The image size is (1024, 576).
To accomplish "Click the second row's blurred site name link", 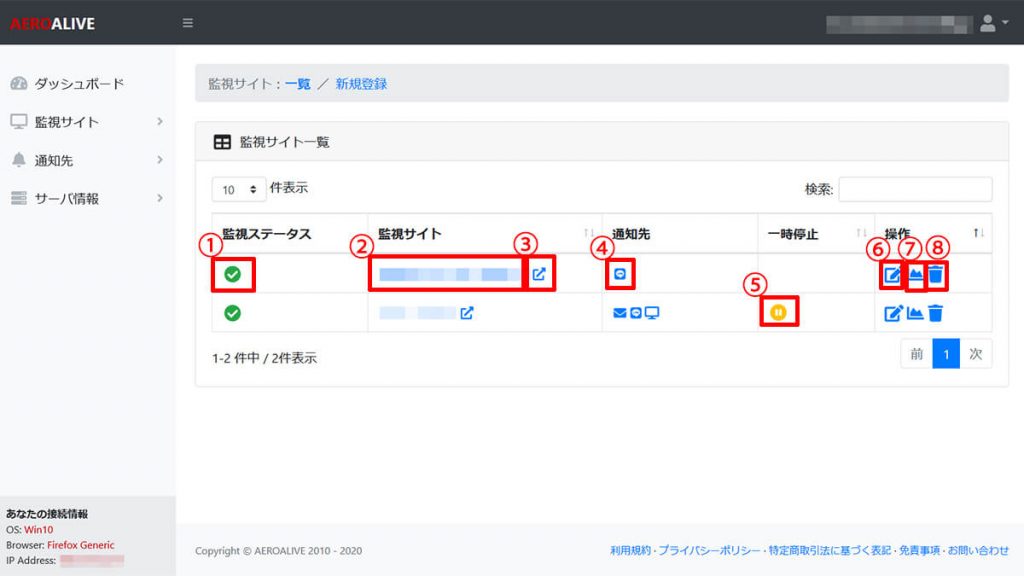I will (x=417, y=313).
